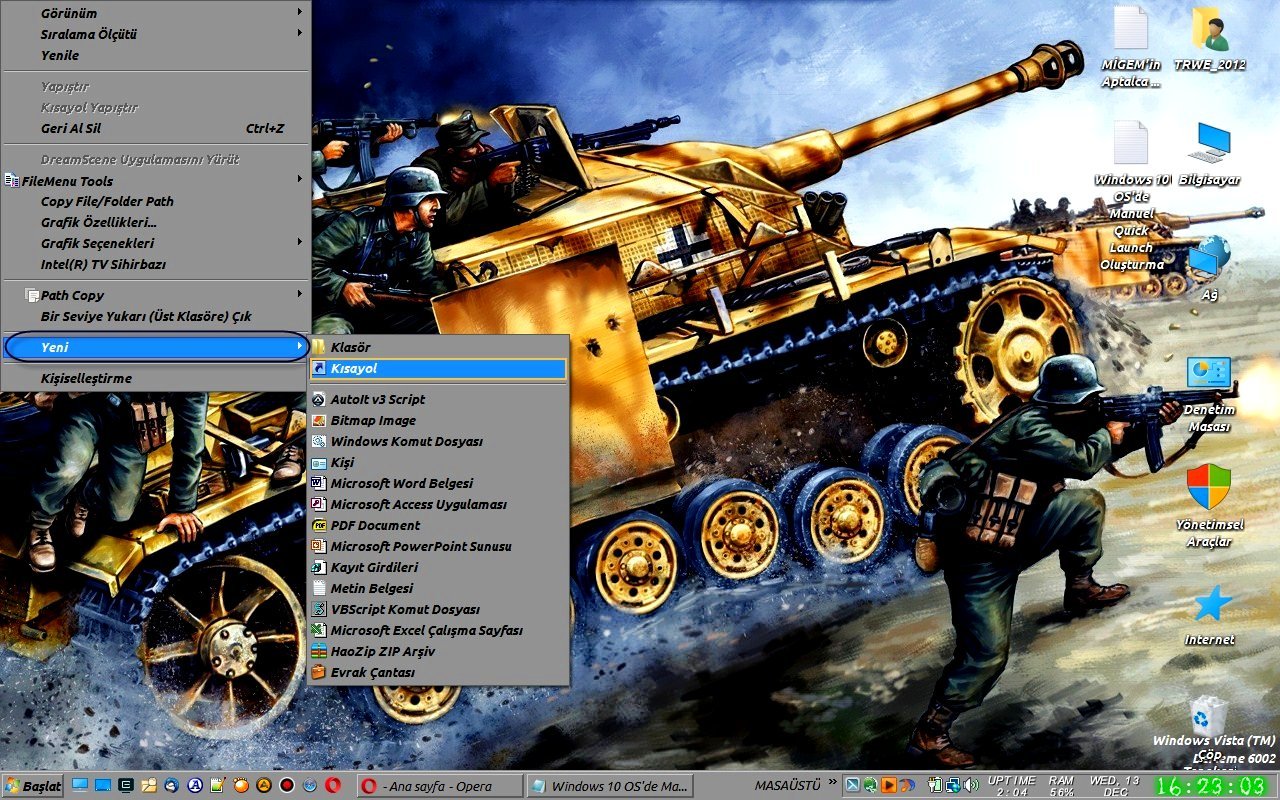Select Windows 10 OS'de Manuel Quick Launch file

(1131, 196)
